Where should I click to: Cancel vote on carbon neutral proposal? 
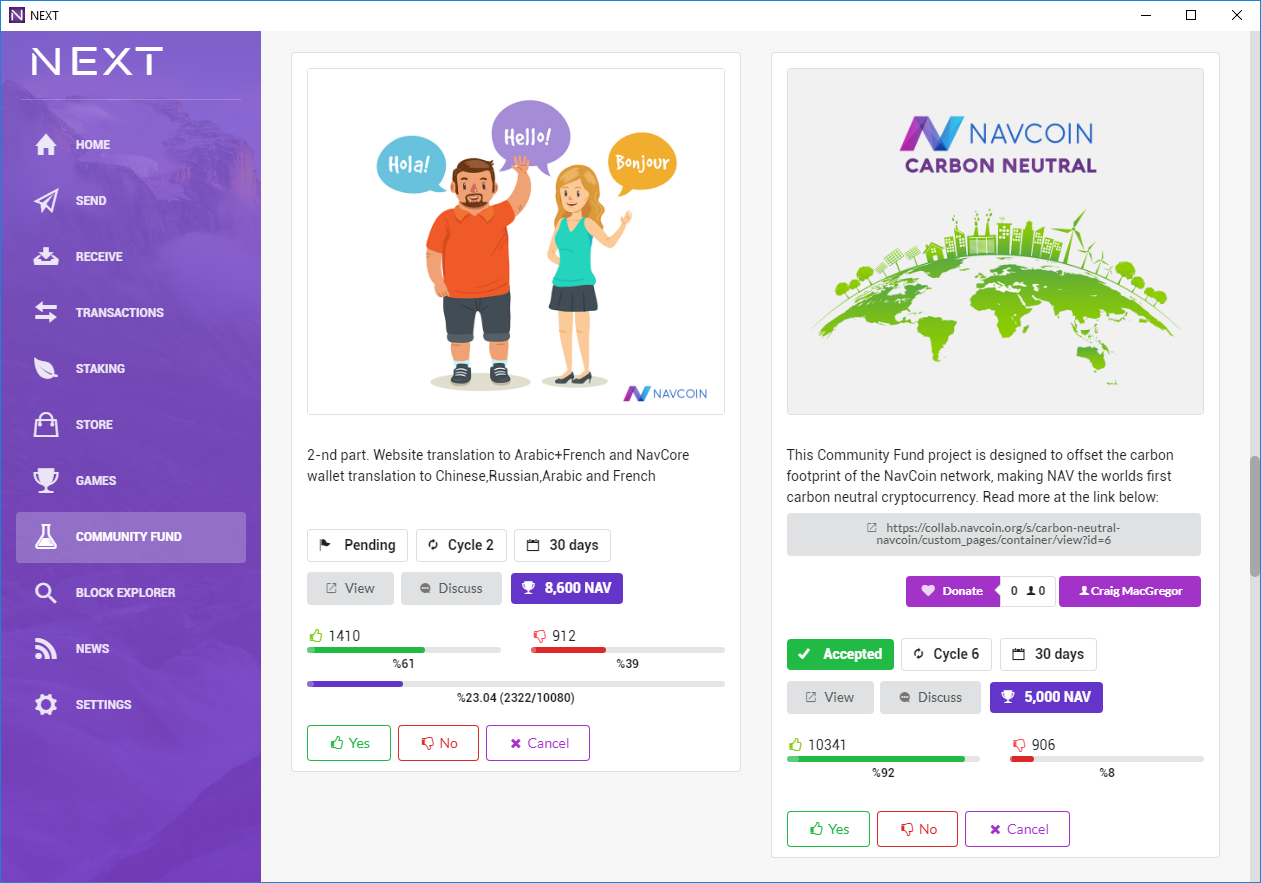pos(1017,829)
